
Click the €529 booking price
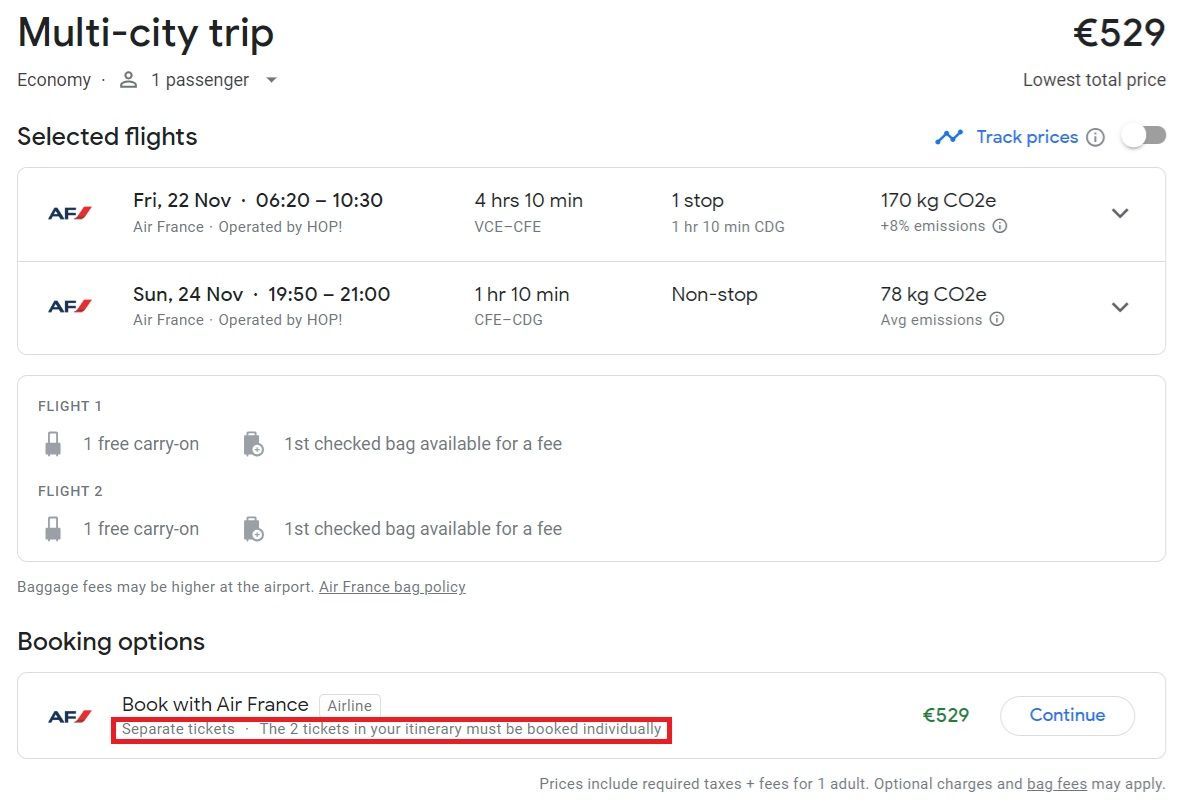pos(945,715)
